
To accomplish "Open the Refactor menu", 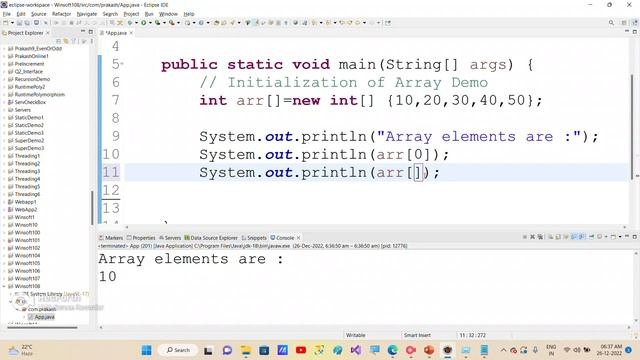I will (61, 14).
